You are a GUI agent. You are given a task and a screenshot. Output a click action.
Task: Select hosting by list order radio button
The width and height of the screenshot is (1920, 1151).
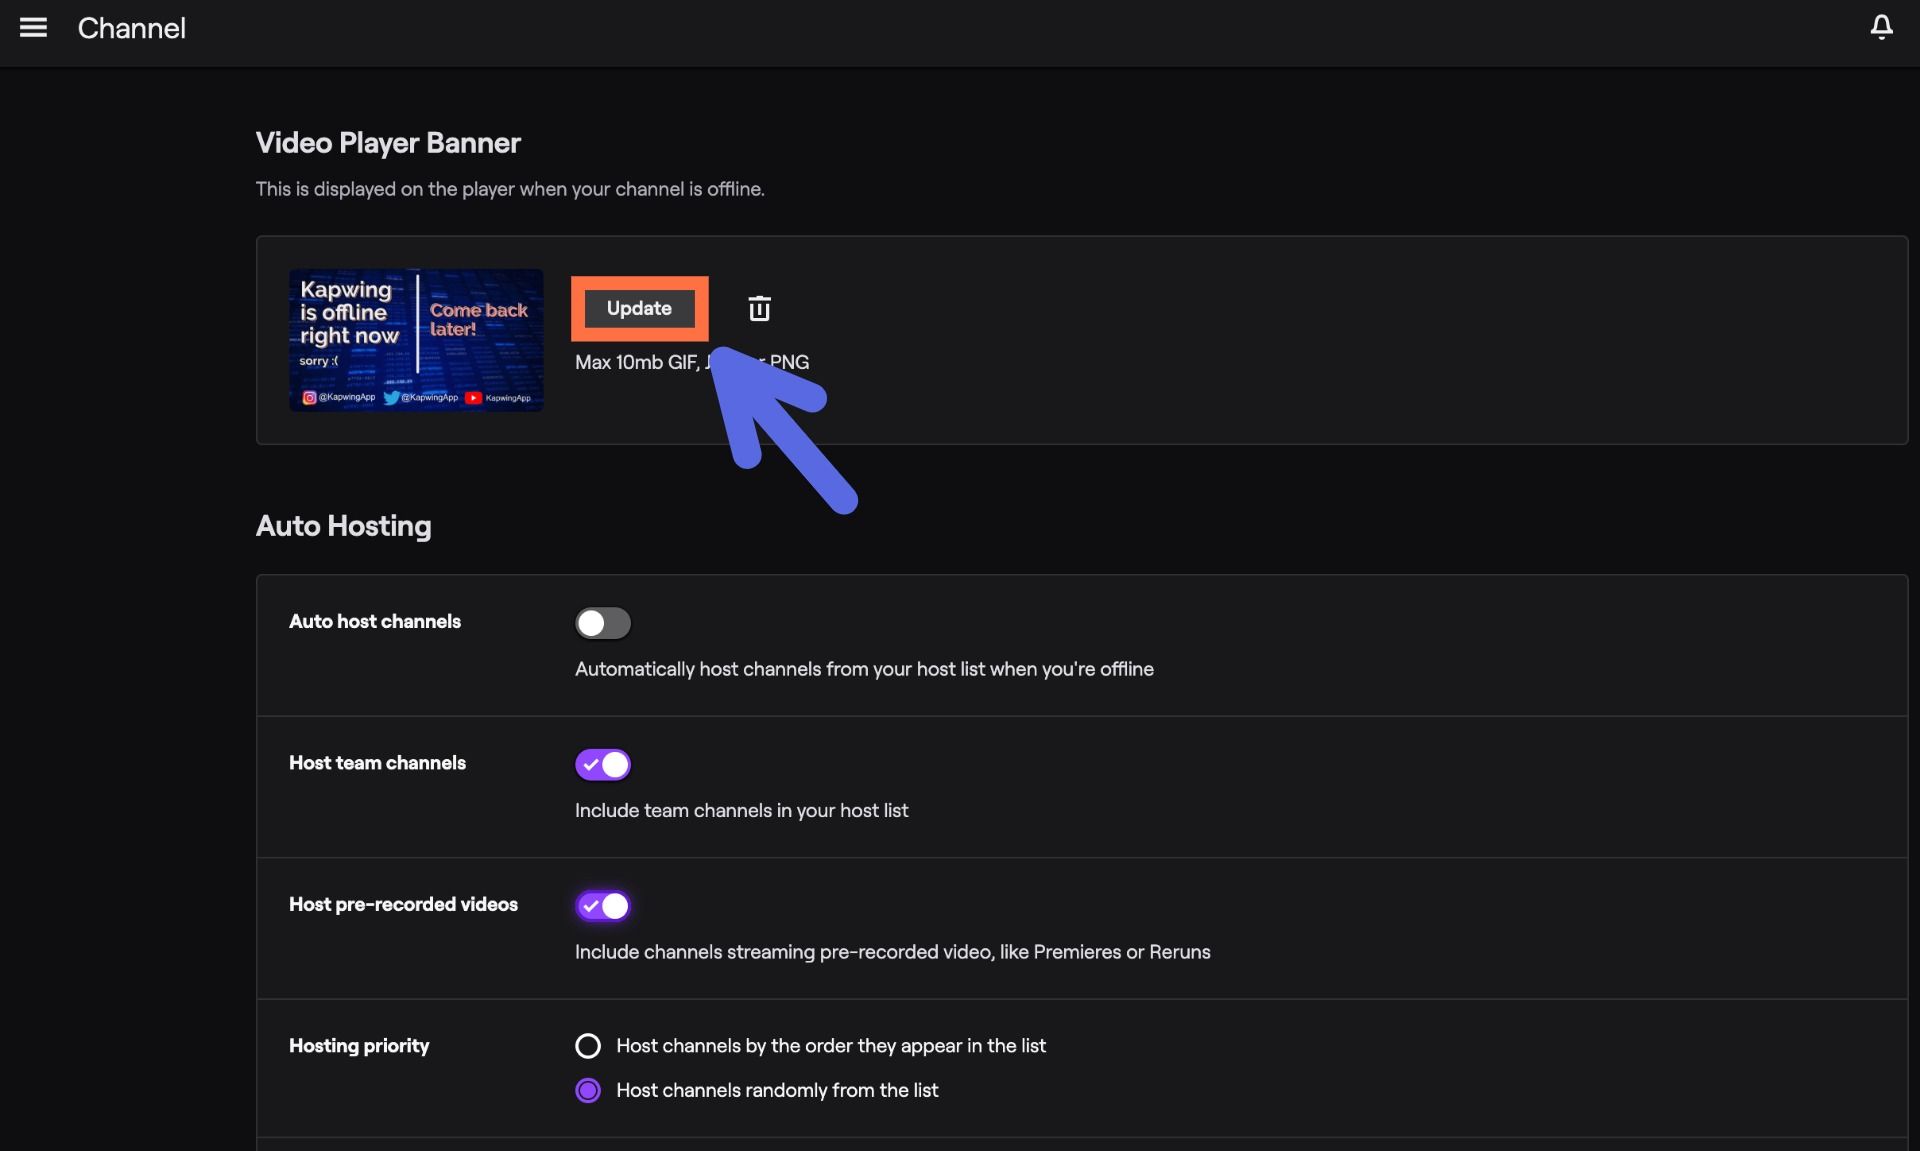[588, 1046]
